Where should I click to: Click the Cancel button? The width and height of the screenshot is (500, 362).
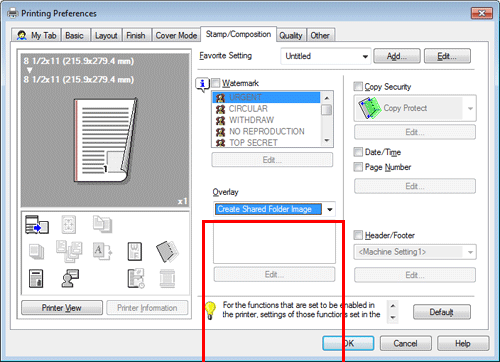click(x=406, y=343)
